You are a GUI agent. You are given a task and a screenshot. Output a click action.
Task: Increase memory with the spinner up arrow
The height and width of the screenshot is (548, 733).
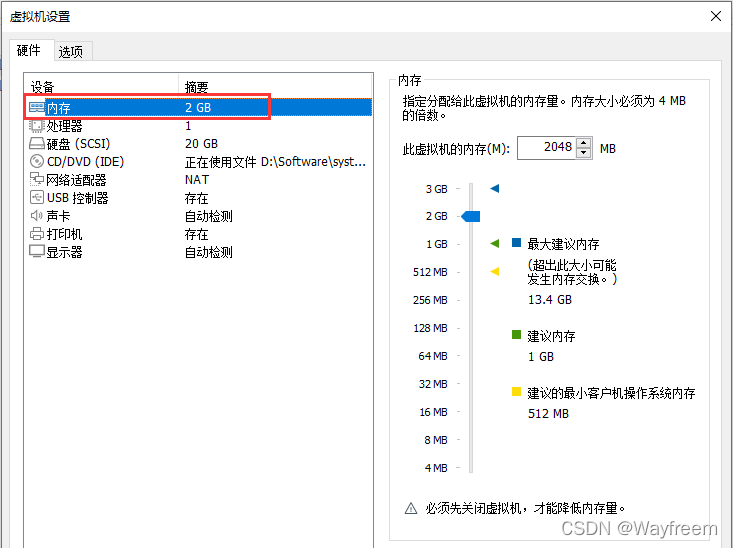coord(583,143)
